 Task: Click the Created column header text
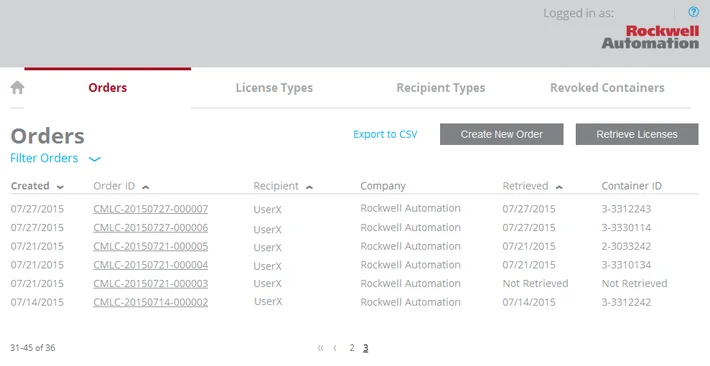[x=30, y=186]
